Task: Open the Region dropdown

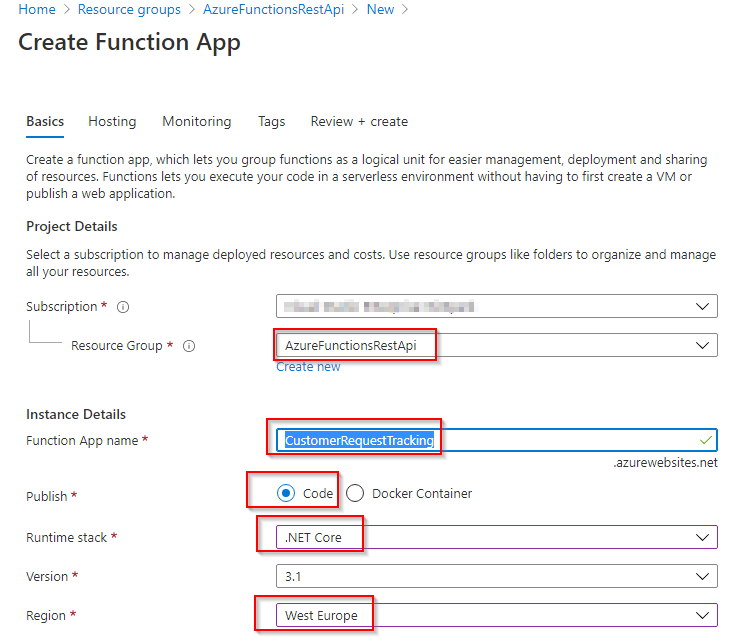Action: (x=497, y=615)
